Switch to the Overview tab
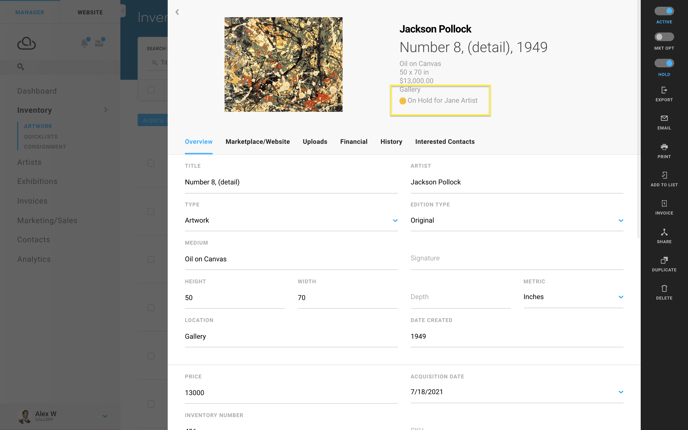The height and width of the screenshot is (430, 688). tap(198, 142)
